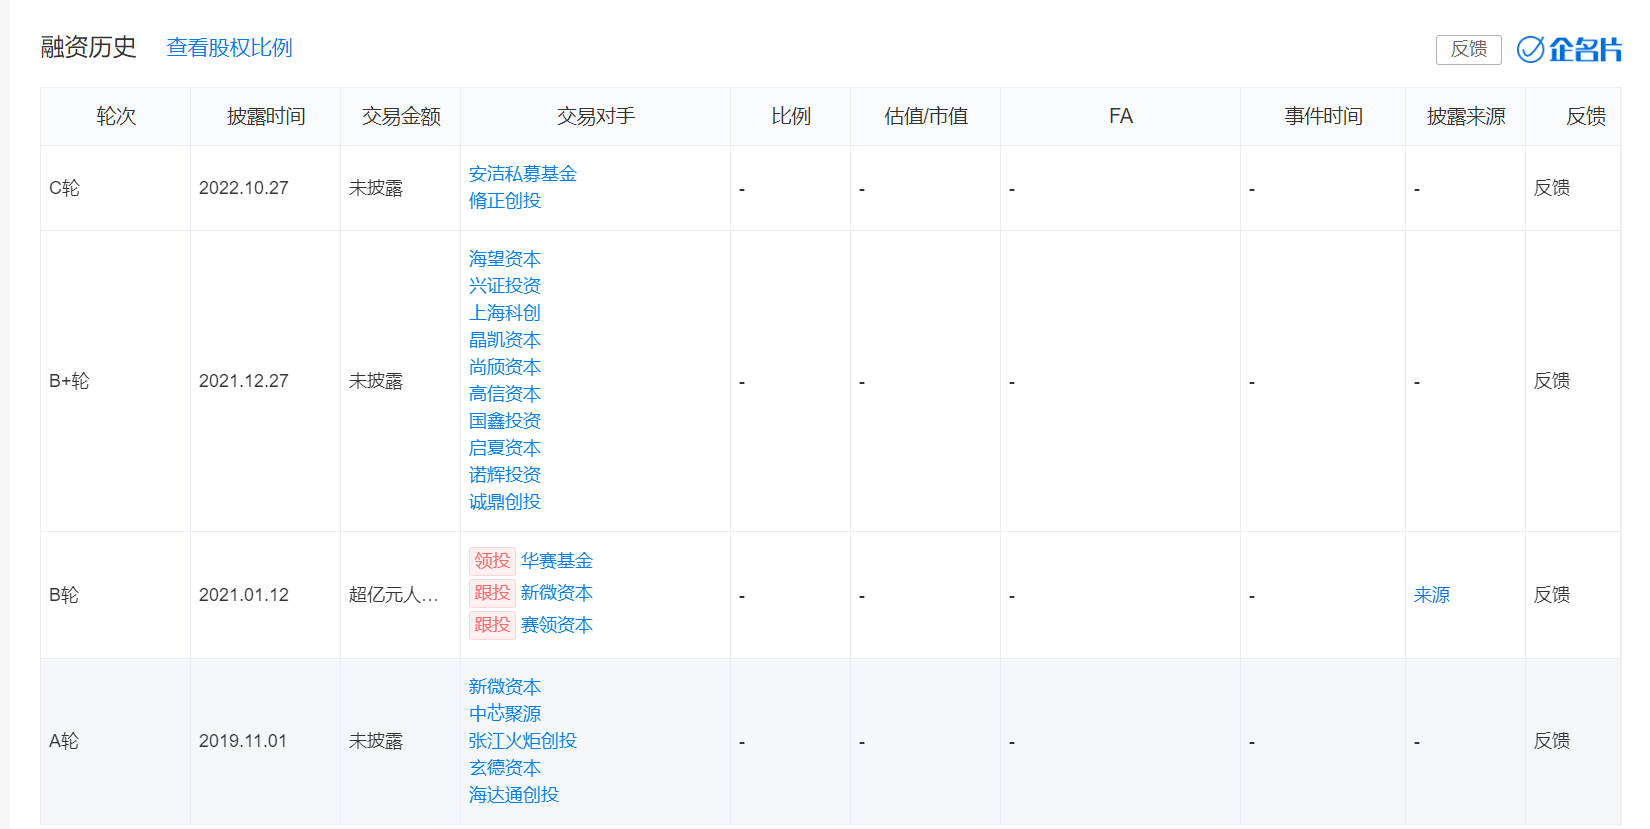Click 反馈 in the C轮 row
The width and height of the screenshot is (1650, 829).
tap(1552, 188)
